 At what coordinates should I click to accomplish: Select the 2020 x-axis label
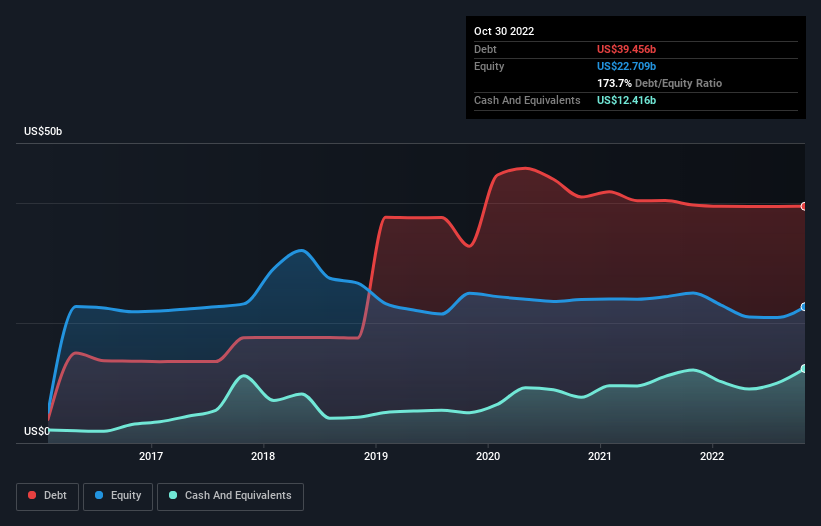coord(488,456)
